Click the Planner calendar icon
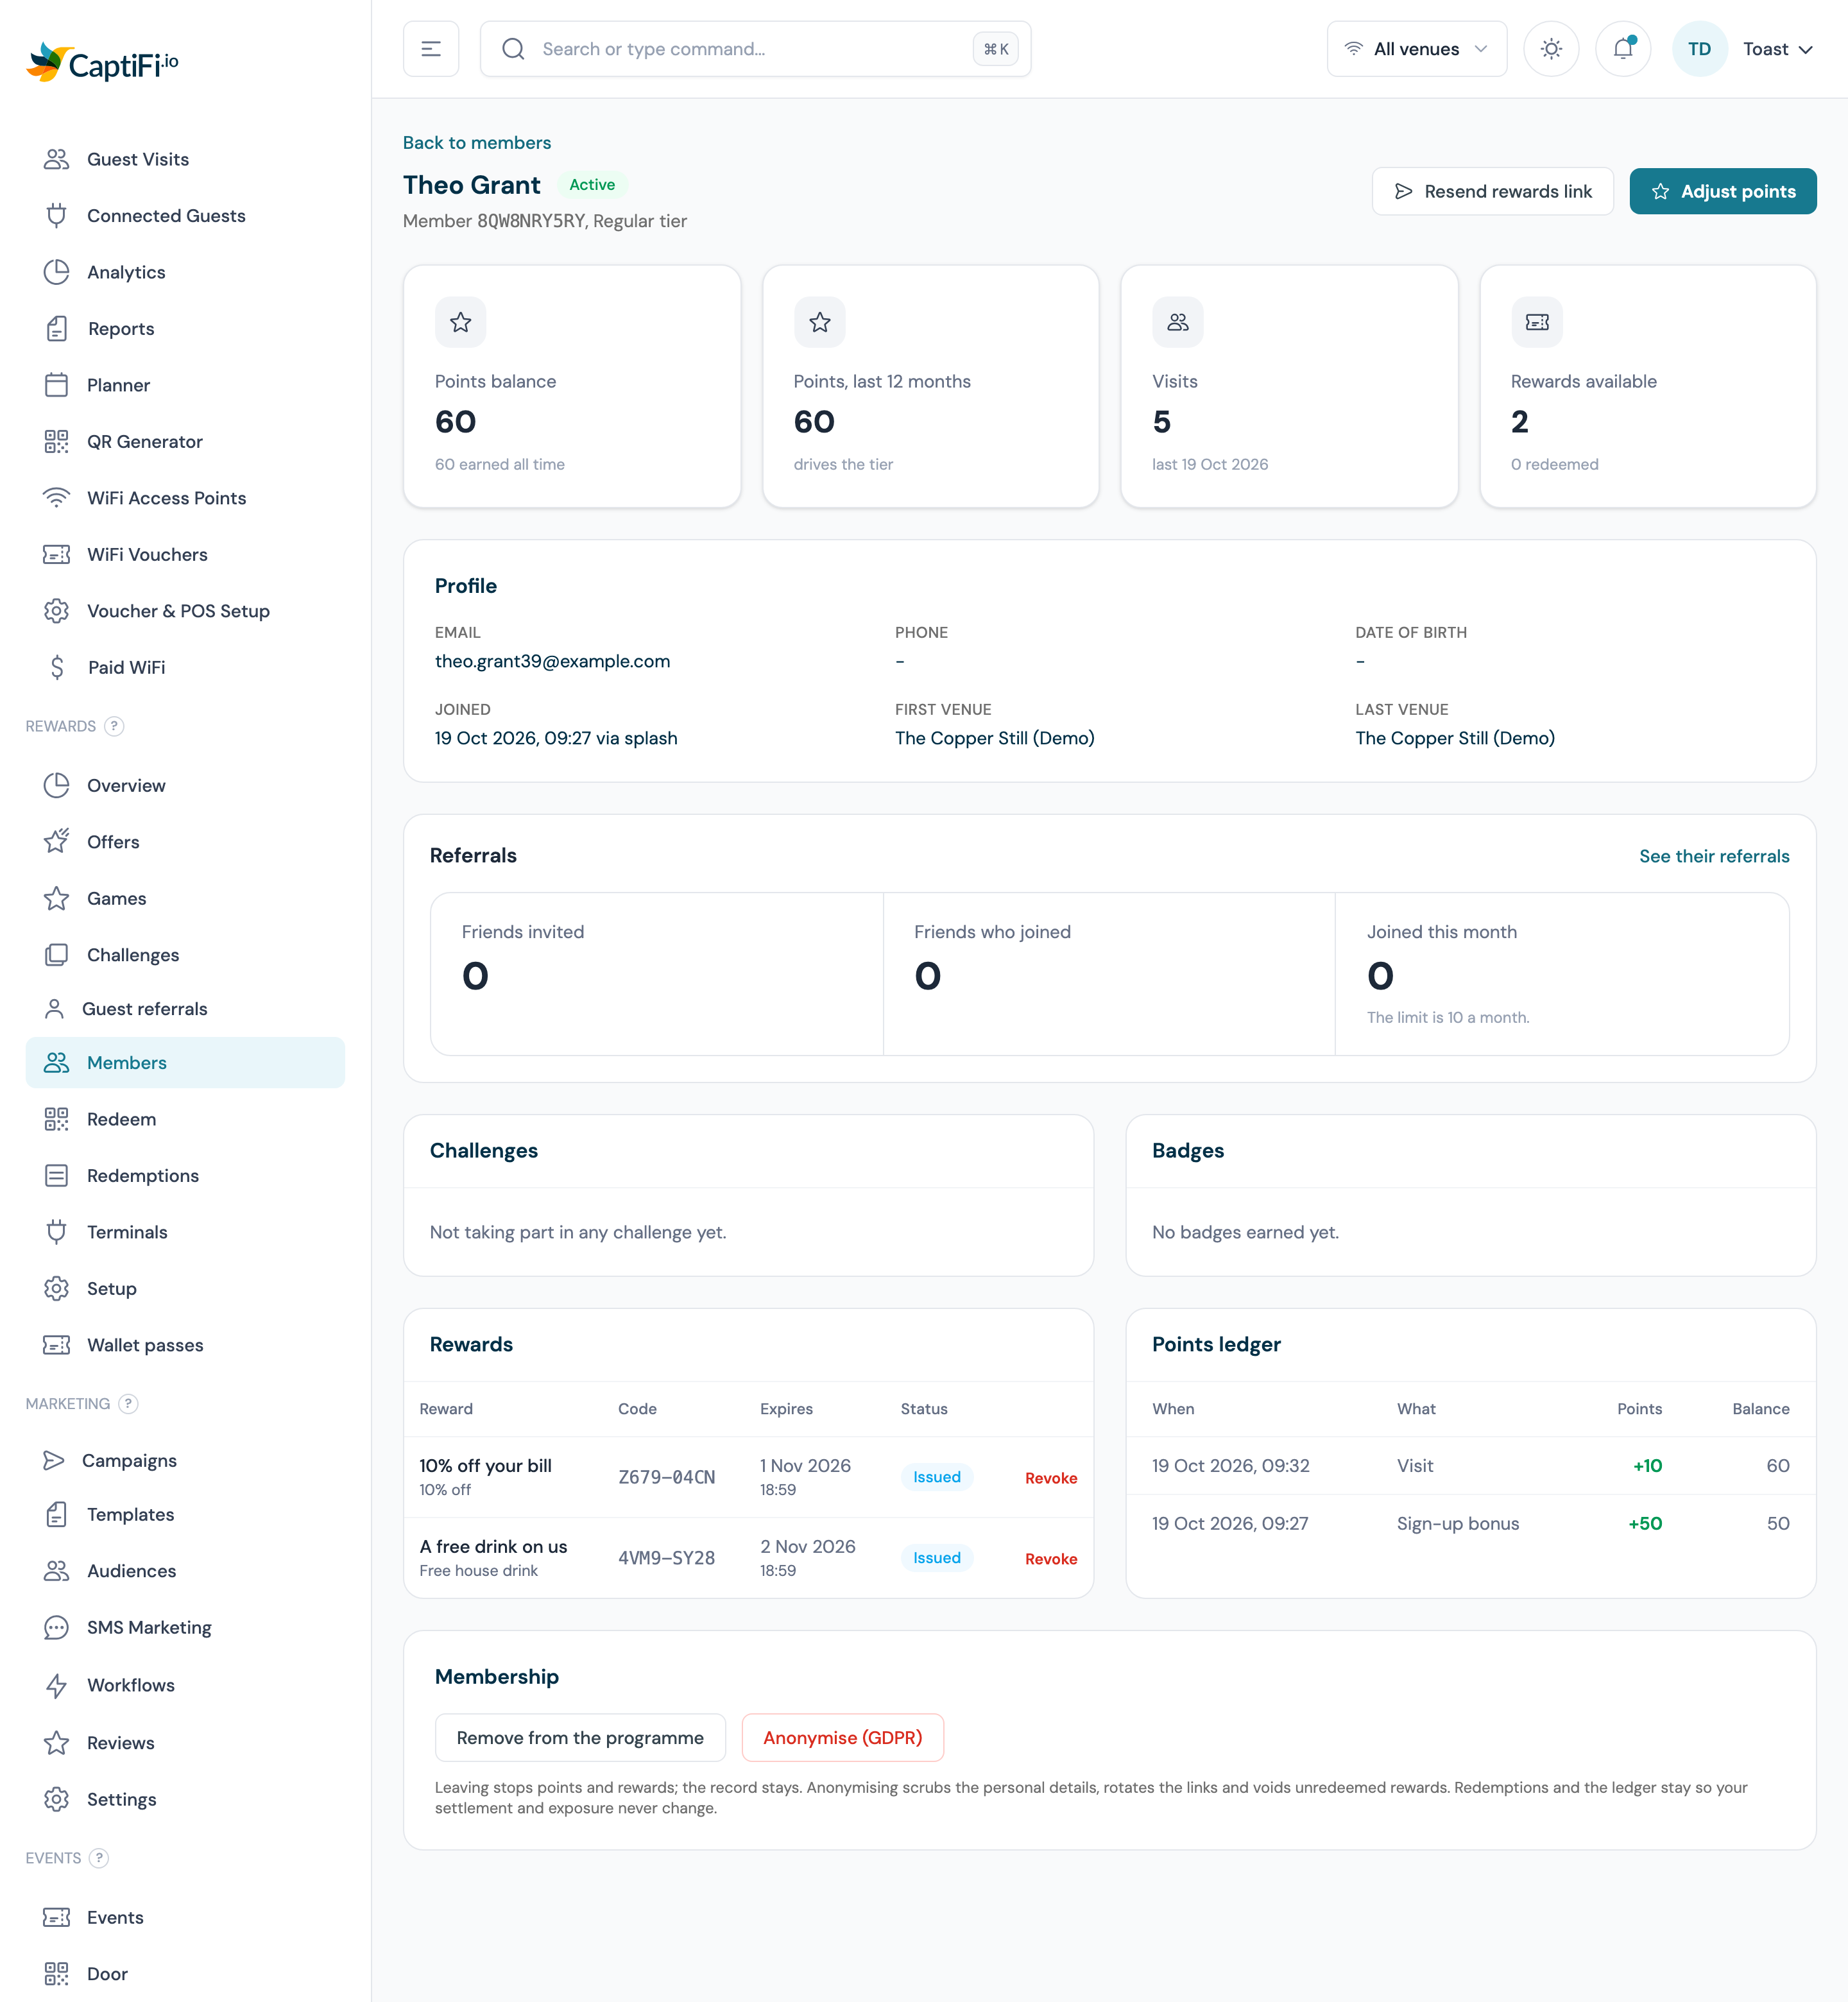The width and height of the screenshot is (1848, 2002). coord(57,385)
